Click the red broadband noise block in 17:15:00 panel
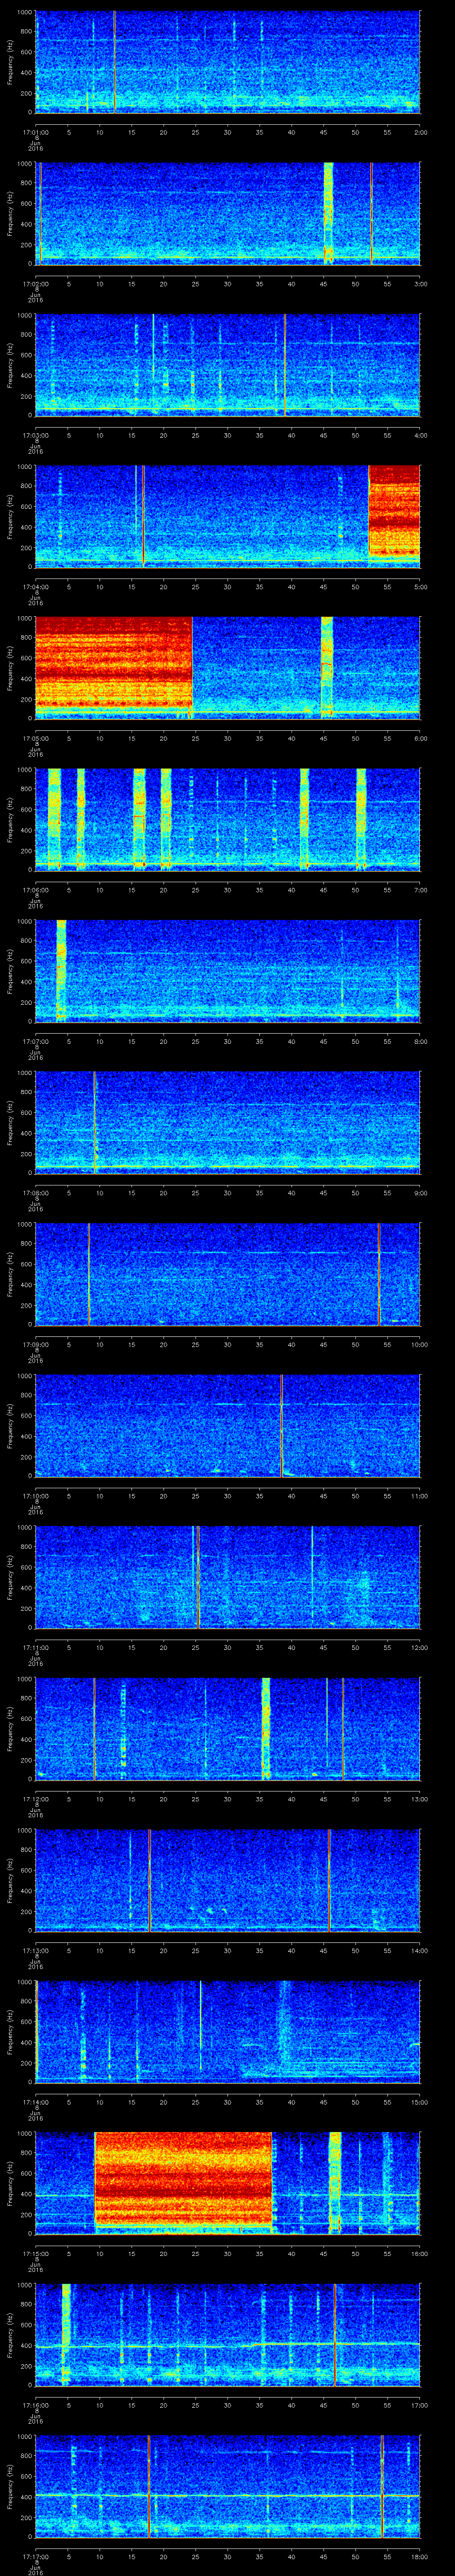The width and height of the screenshot is (455, 2576). point(183,2179)
